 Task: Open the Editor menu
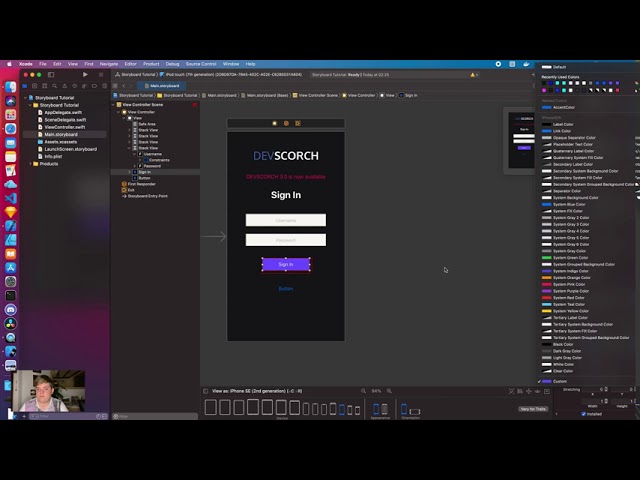tap(130, 64)
